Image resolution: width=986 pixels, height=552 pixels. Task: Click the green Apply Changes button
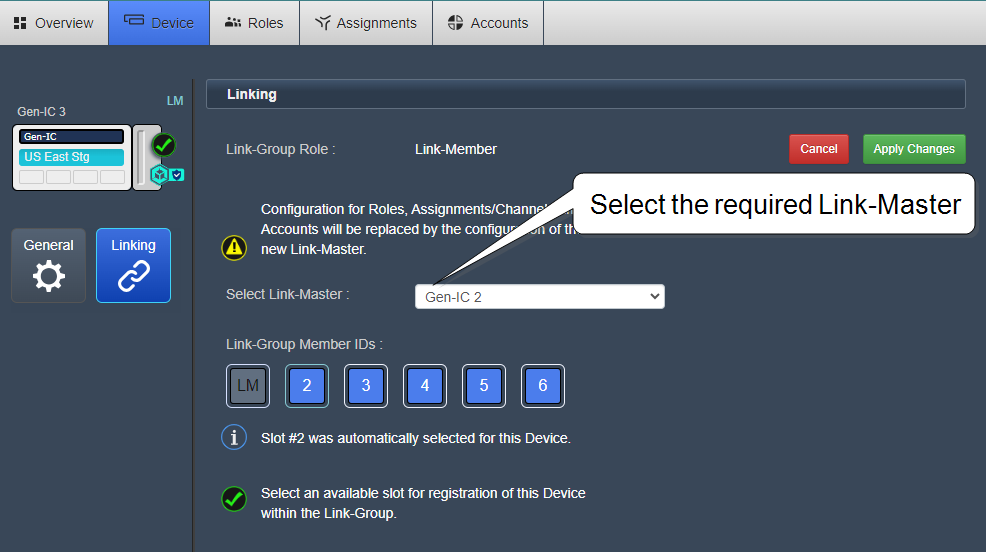pyautogui.click(x=914, y=149)
